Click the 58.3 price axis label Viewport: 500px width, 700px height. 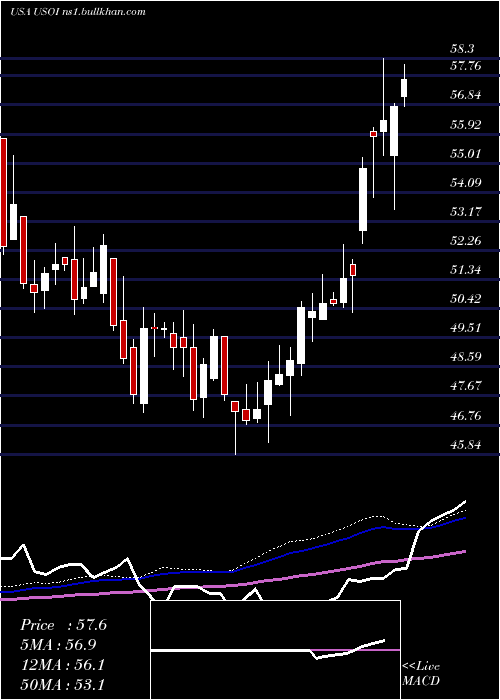click(462, 49)
